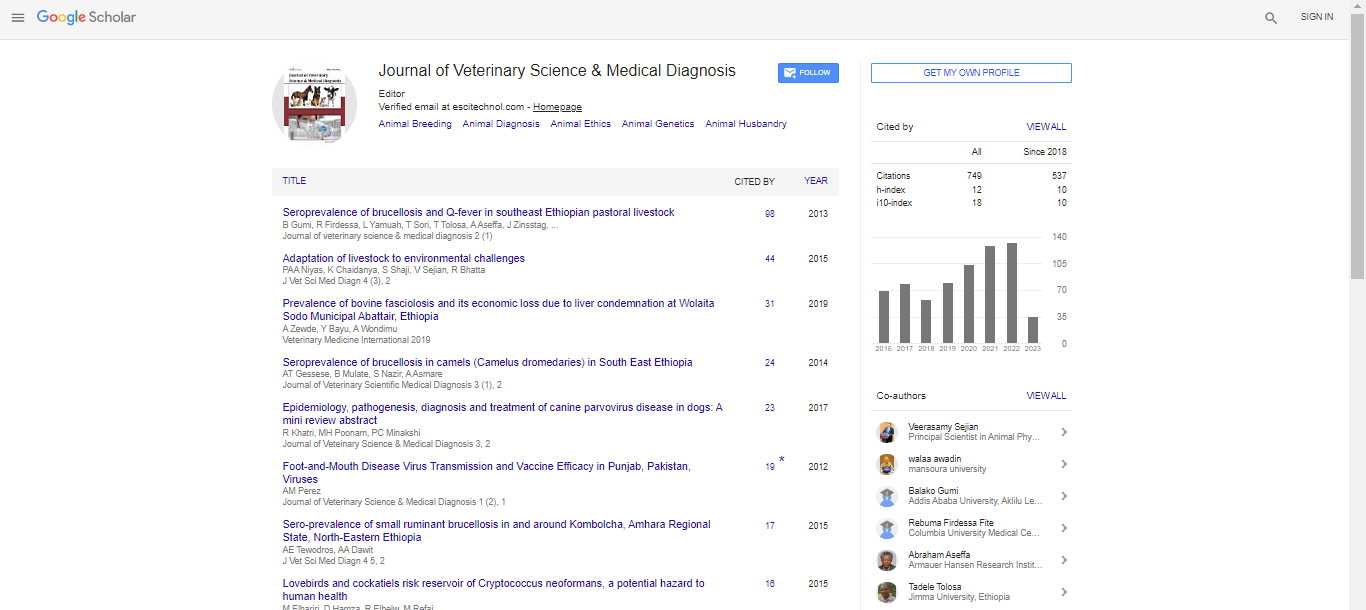The height and width of the screenshot is (610, 1366).
Task: Open the Sign In link
Action: coord(1316,17)
